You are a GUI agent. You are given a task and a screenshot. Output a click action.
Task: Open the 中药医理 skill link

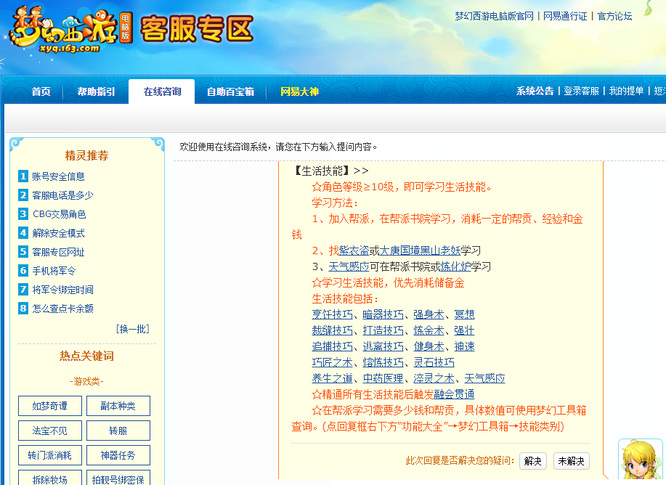[383, 378]
